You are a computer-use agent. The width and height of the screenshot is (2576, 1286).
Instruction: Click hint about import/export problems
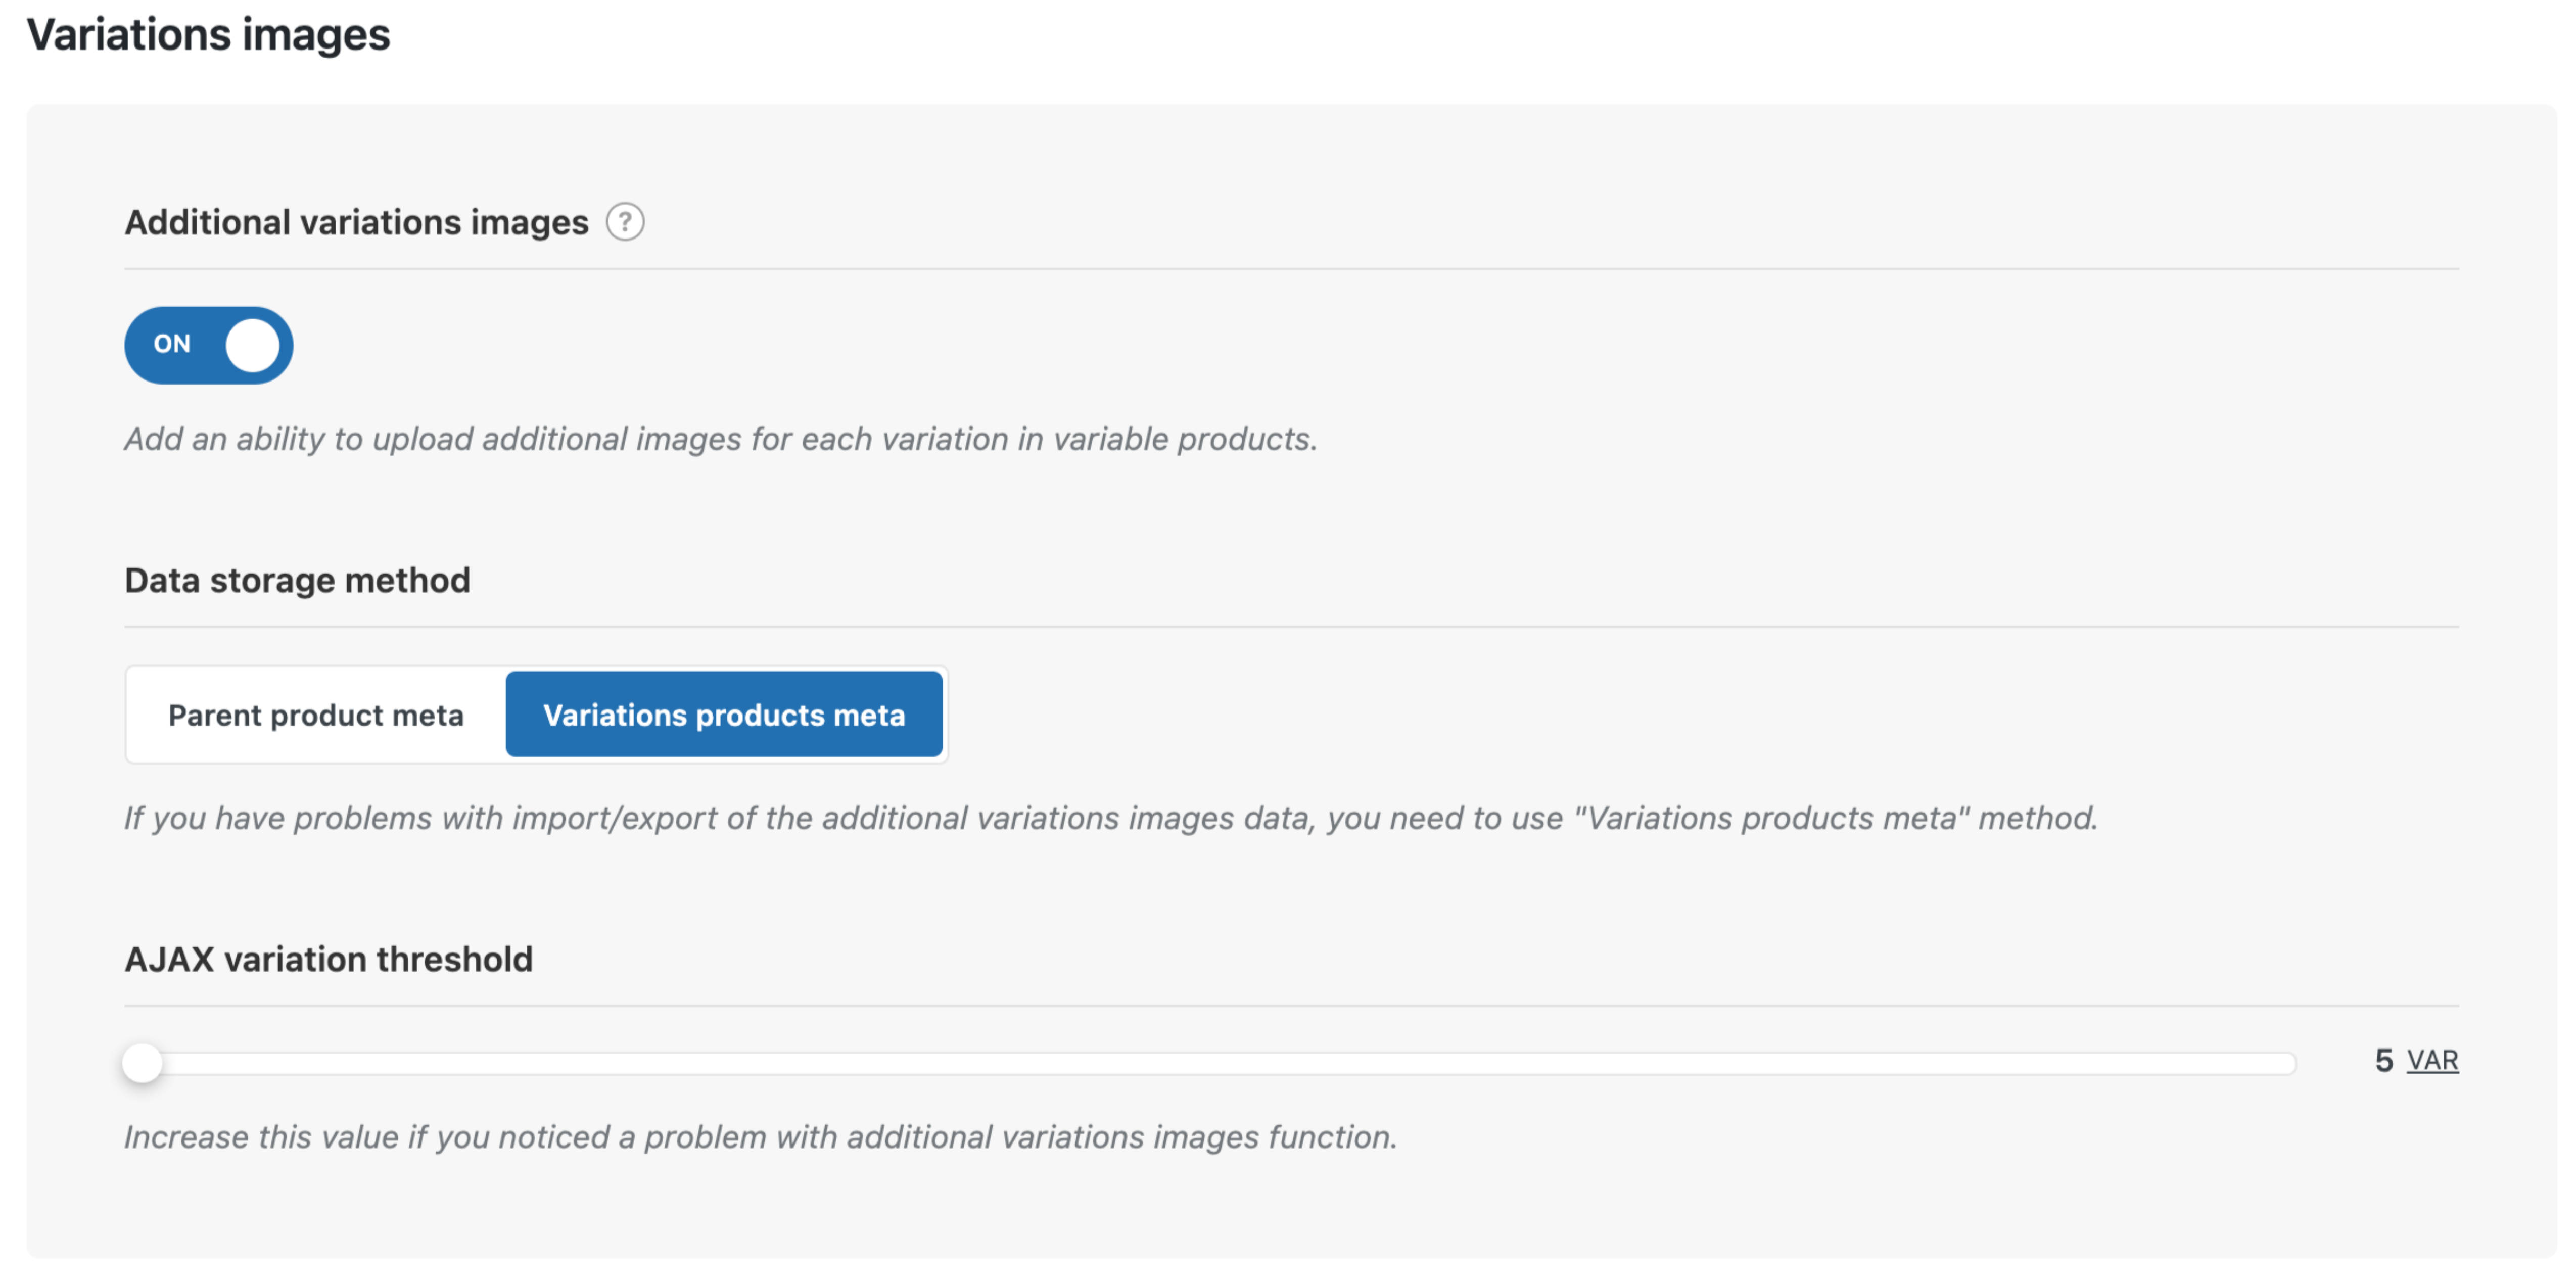1110,818
